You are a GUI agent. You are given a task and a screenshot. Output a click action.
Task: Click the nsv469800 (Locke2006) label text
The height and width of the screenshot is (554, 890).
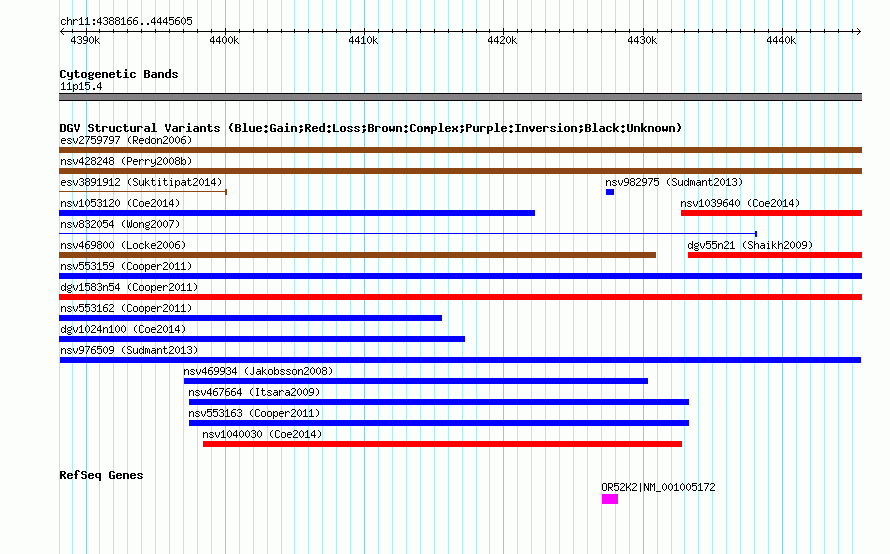tap(123, 245)
